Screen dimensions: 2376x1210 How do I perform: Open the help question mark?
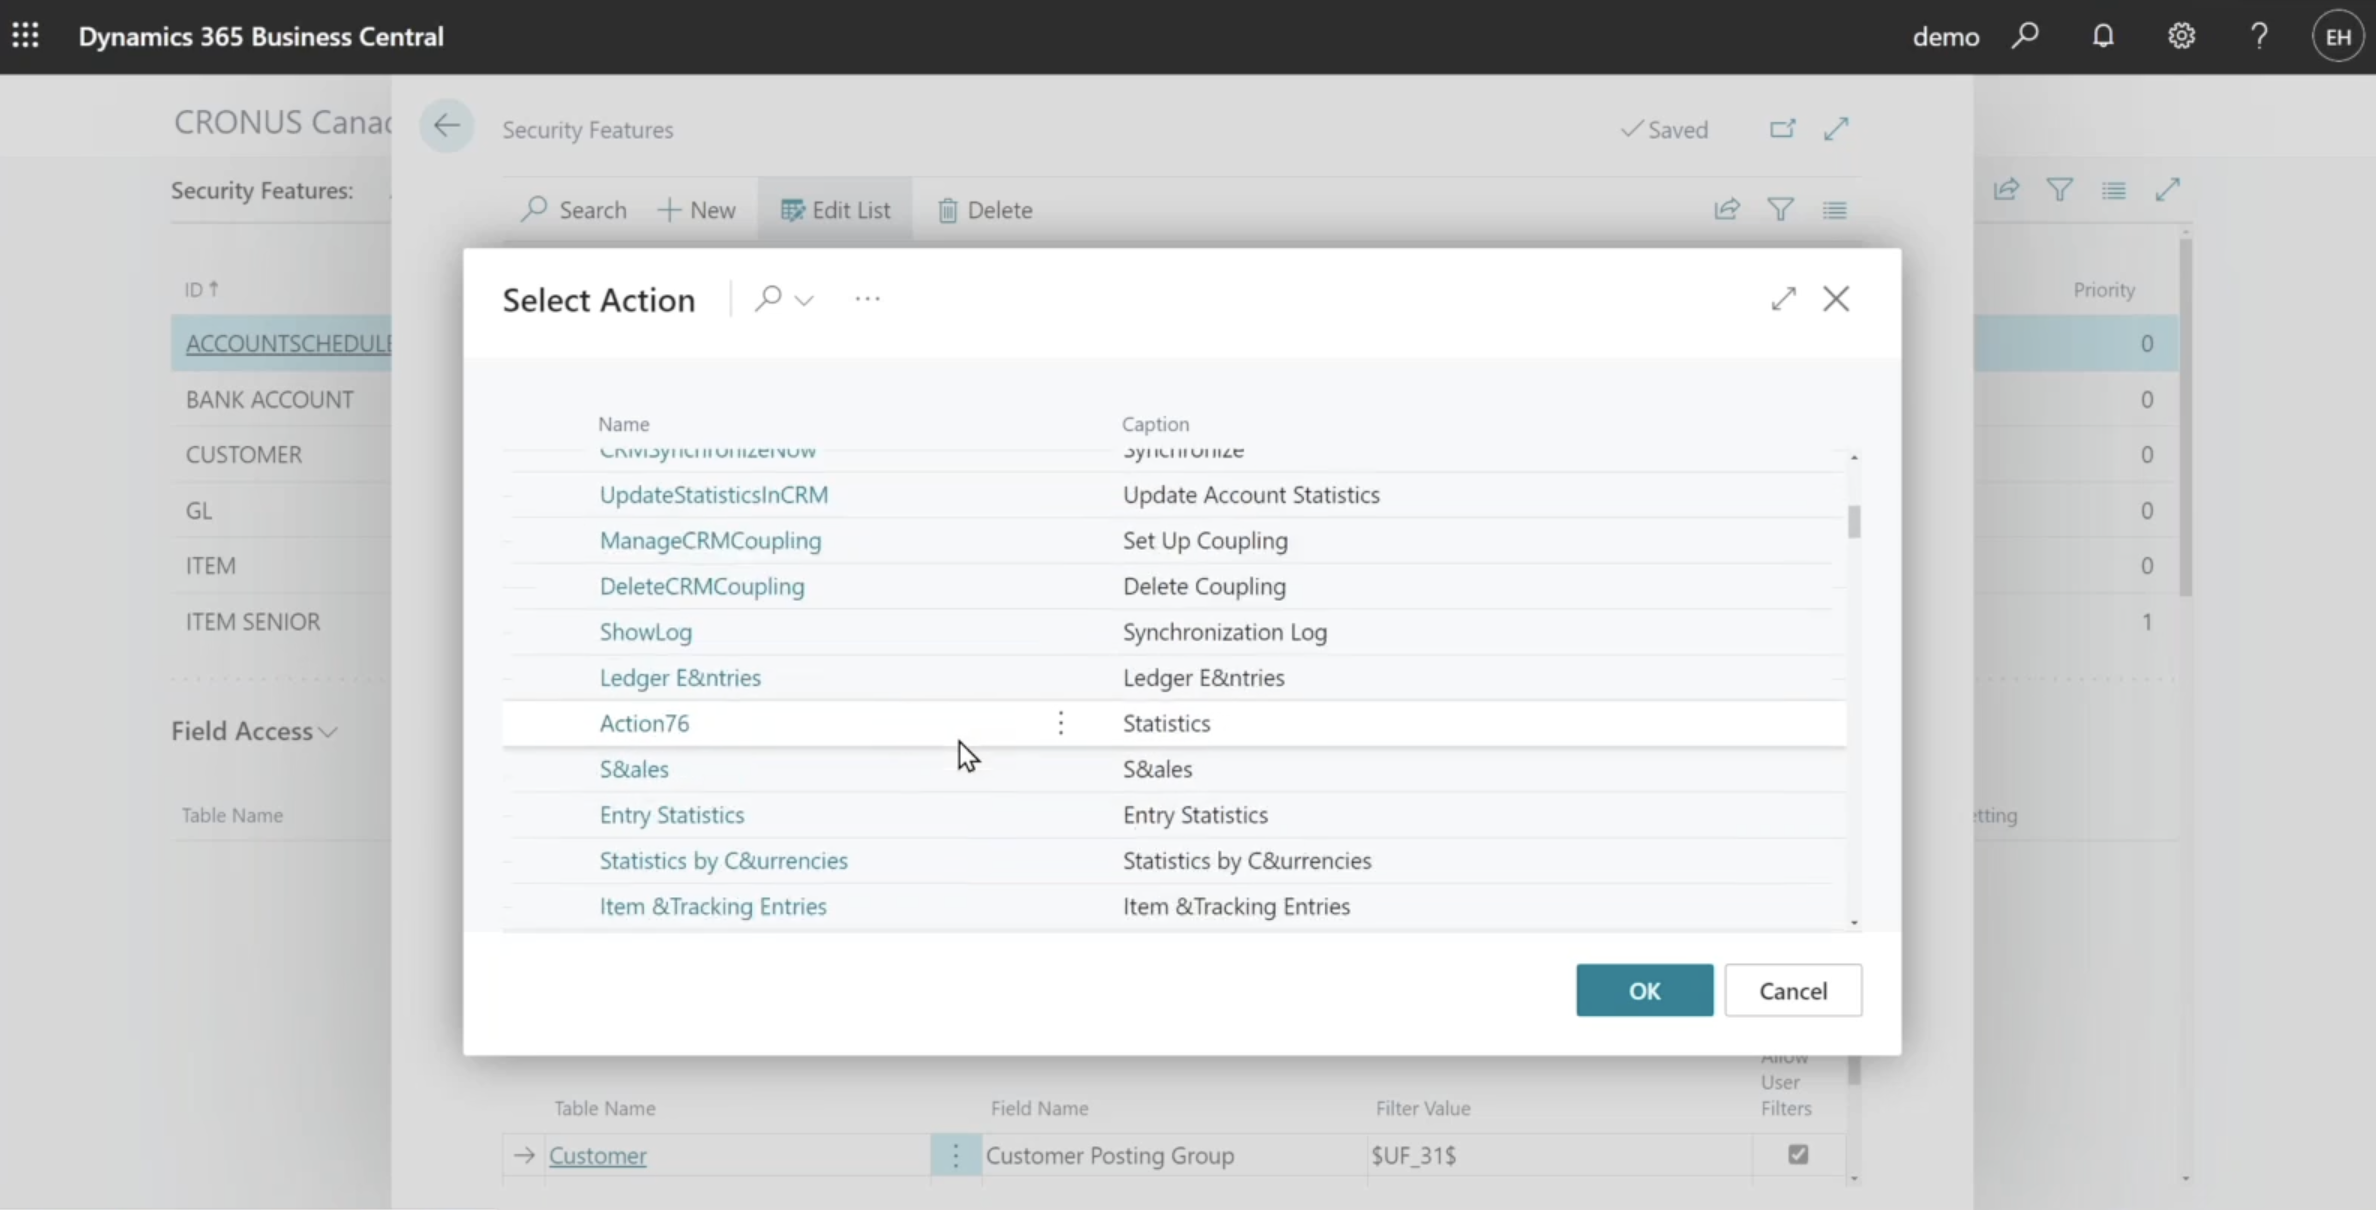[2259, 36]
